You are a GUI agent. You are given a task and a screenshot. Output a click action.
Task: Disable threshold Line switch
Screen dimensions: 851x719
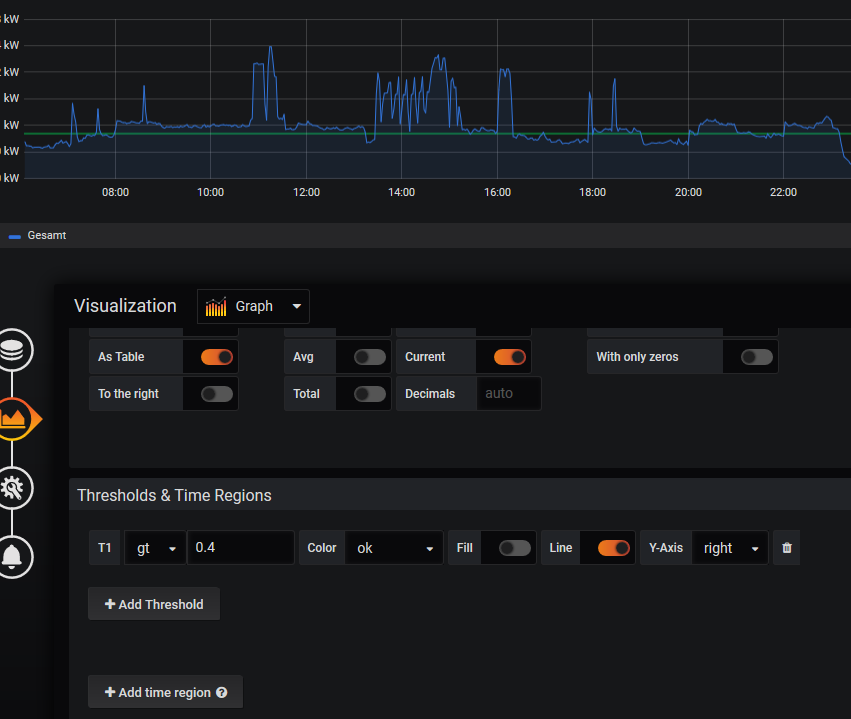[614, 548]
